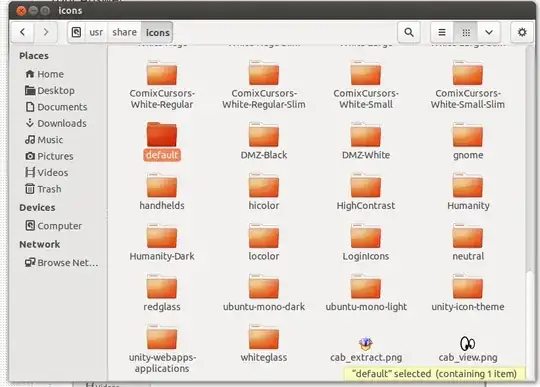The height and width of the screenshot is (387, 540).
Task: Select the LoginIcons folder
Action: tap(366, 242)
